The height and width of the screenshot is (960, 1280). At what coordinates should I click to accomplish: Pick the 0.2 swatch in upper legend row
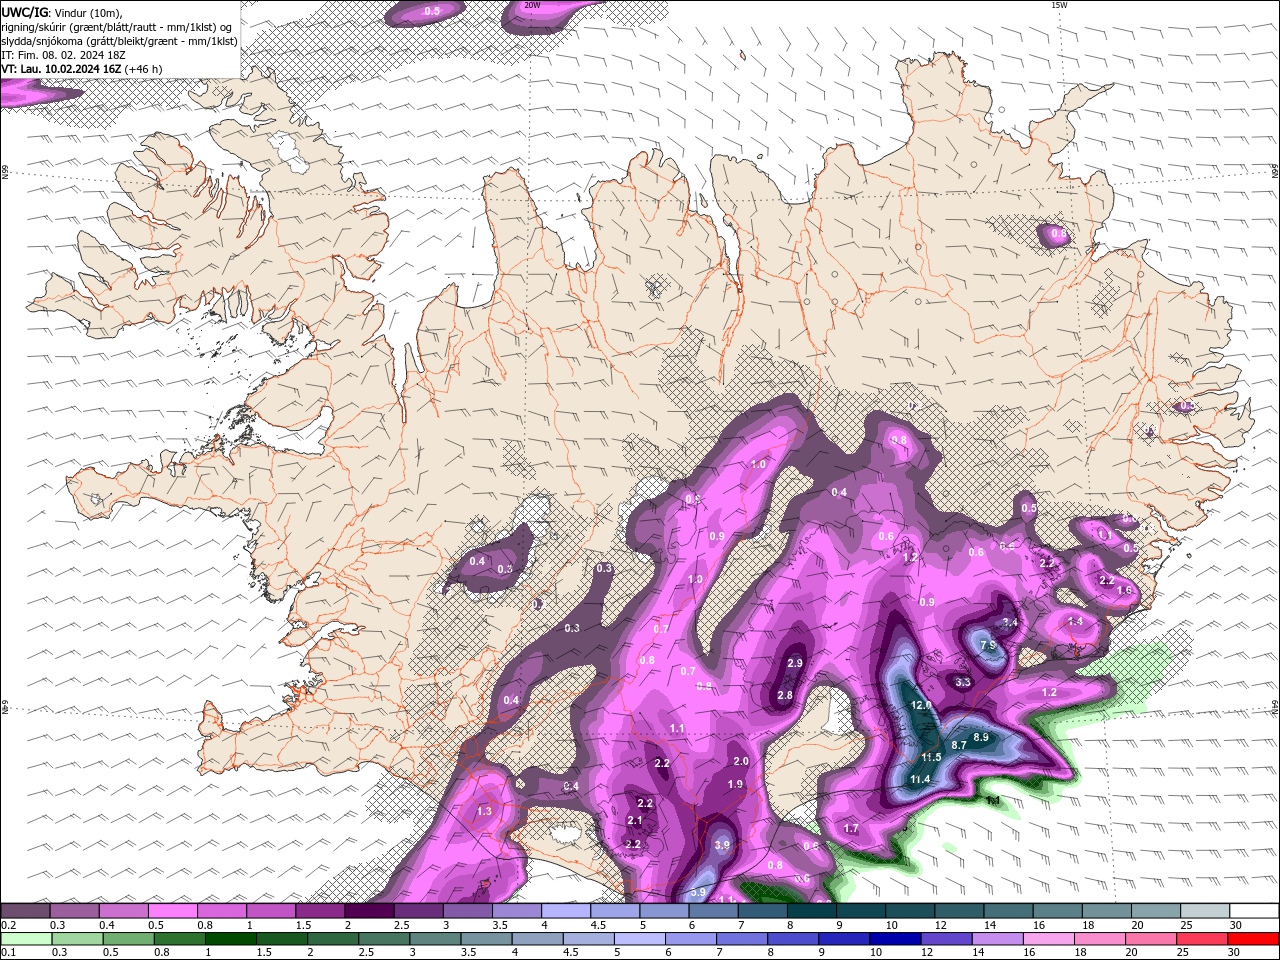pos(25,910)
